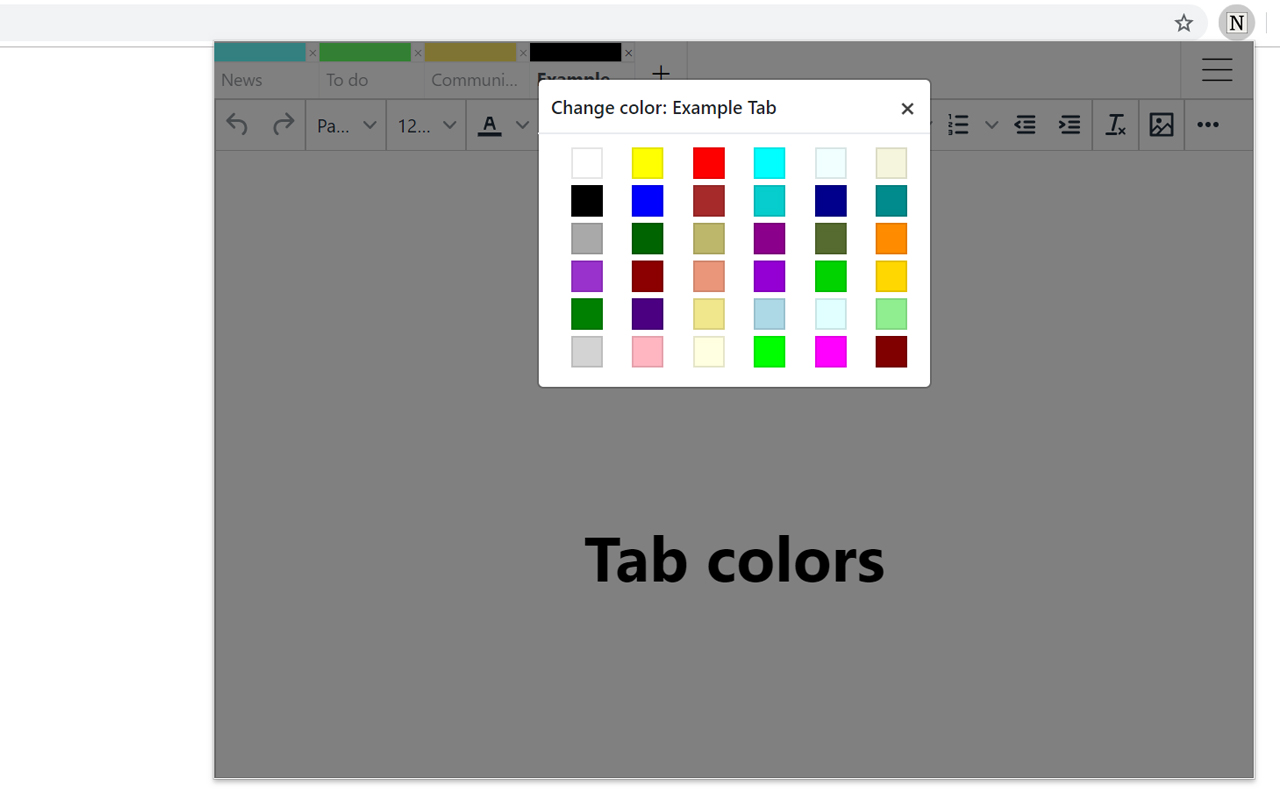Choose the light green swatch
Viewport: 1280px width, 800px height.
(892, 314)
